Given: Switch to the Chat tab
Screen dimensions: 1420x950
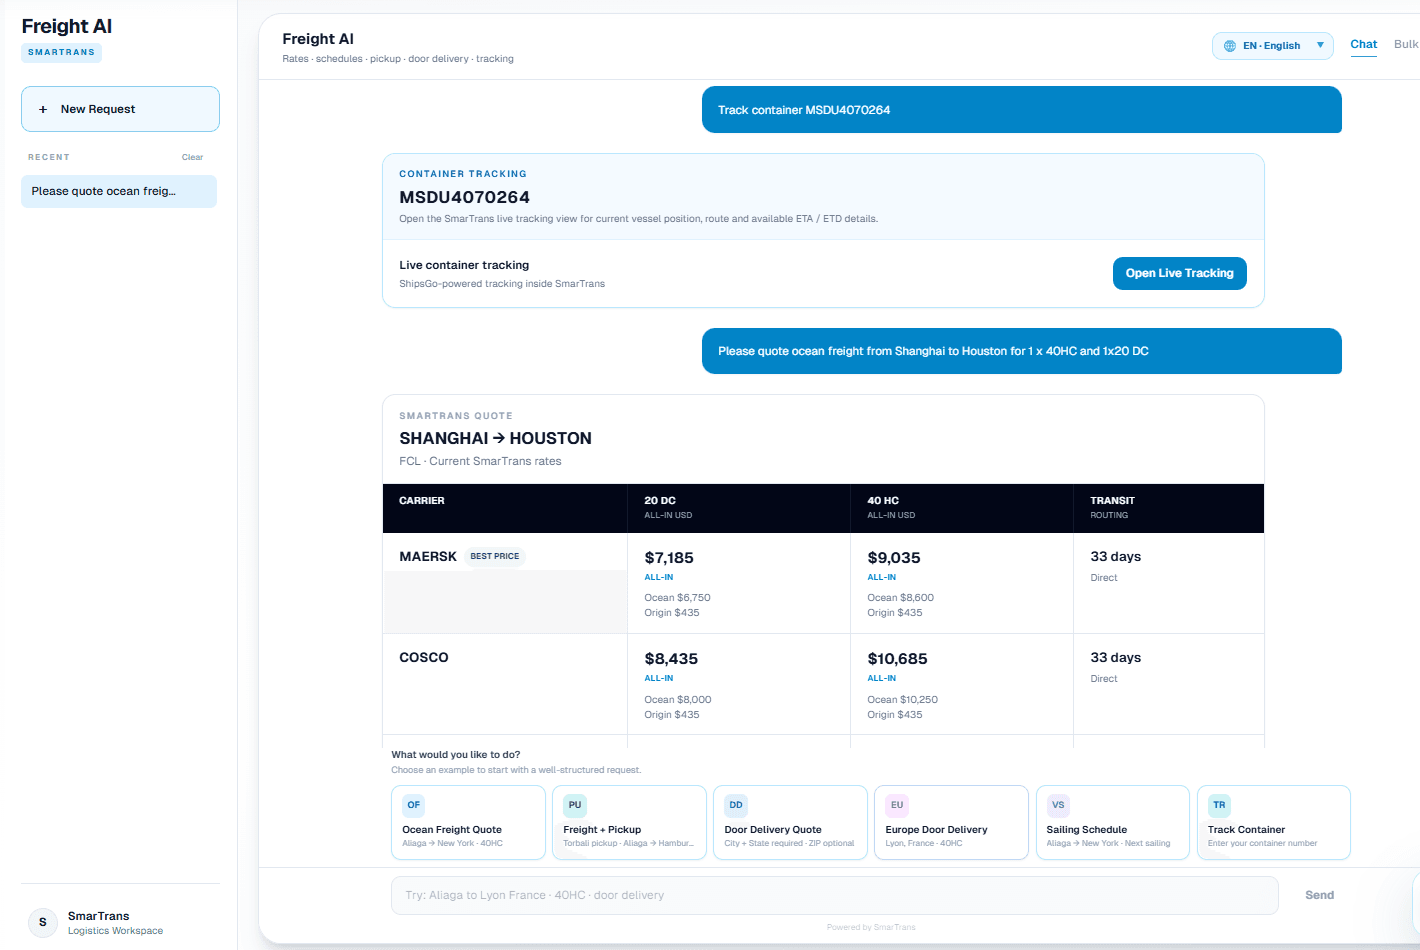Looking at the screenshot, I should pyautogui.click(x=1364, y=45).
